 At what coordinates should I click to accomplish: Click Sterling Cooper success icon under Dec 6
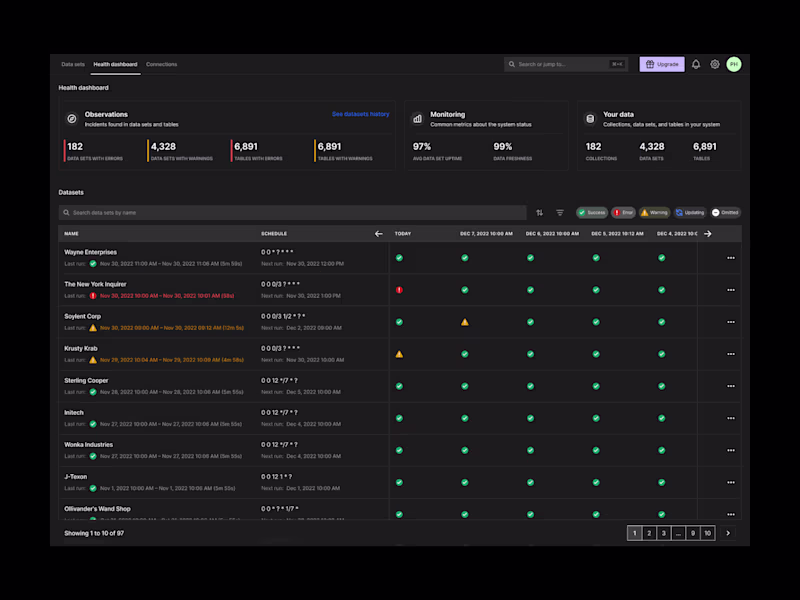click(x=530, y=386)
